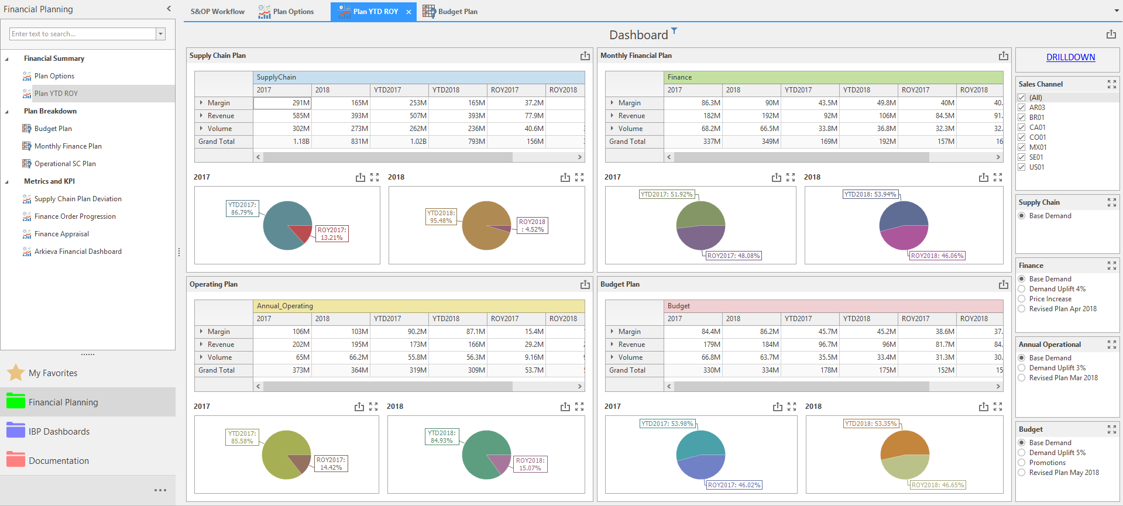Maximize the Sales Channel filter panel

1112,84
